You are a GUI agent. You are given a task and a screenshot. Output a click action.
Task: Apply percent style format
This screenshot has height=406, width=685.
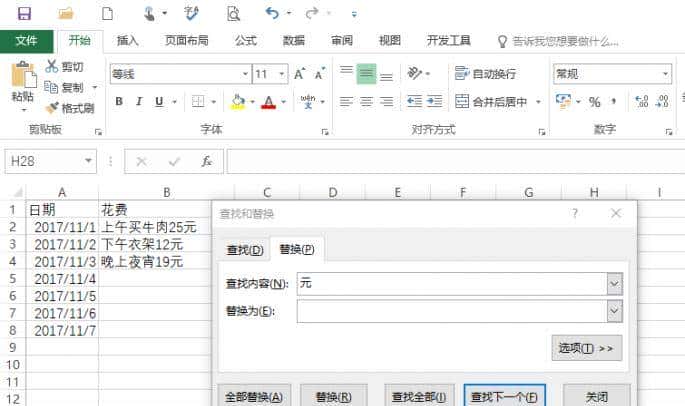pos(594,102)
